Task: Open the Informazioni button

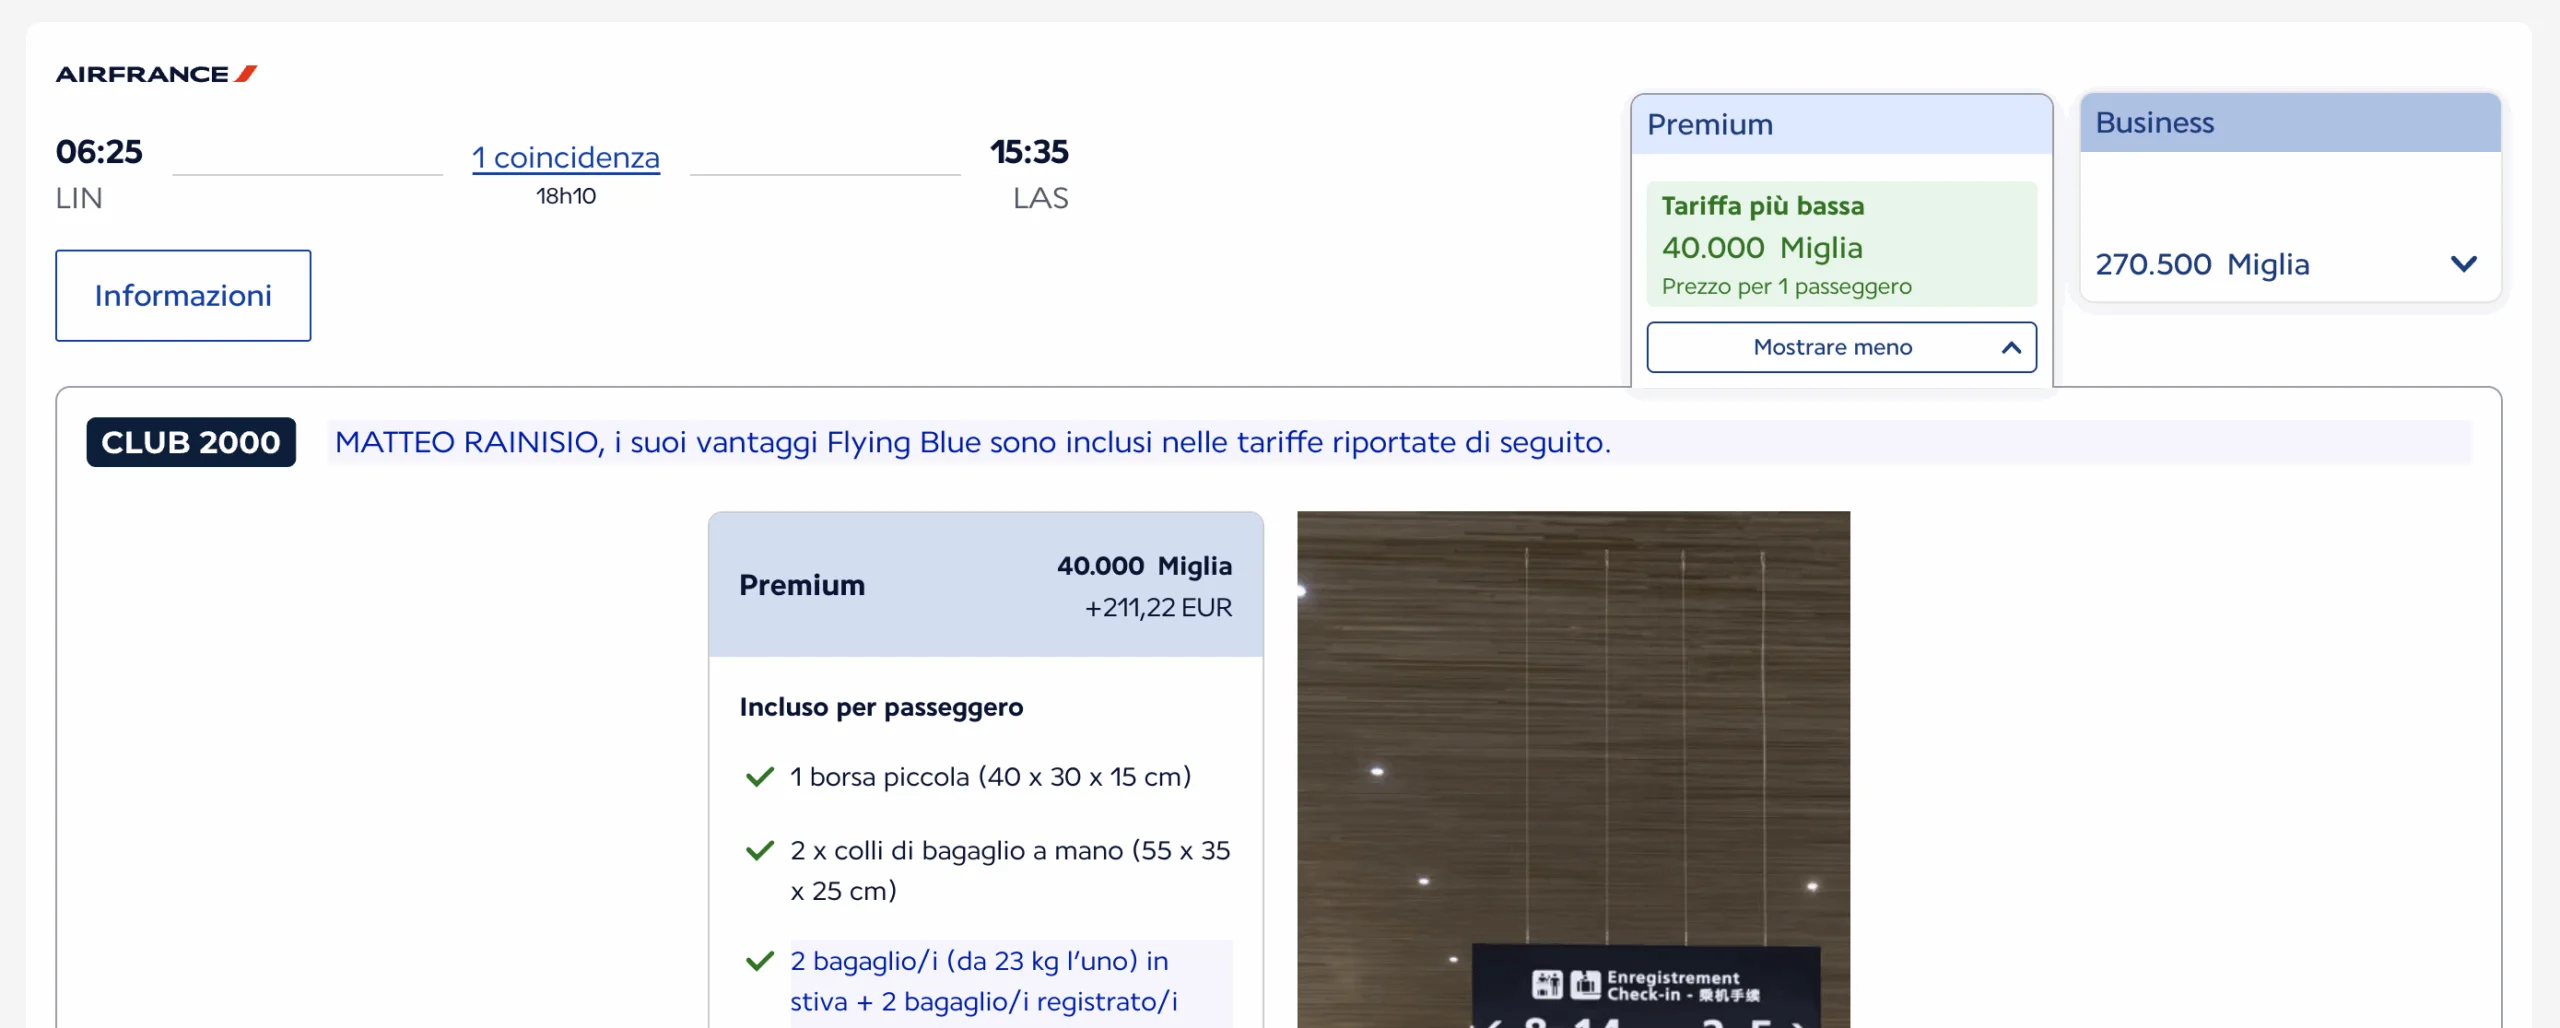Action: click(x=183, y=296)
